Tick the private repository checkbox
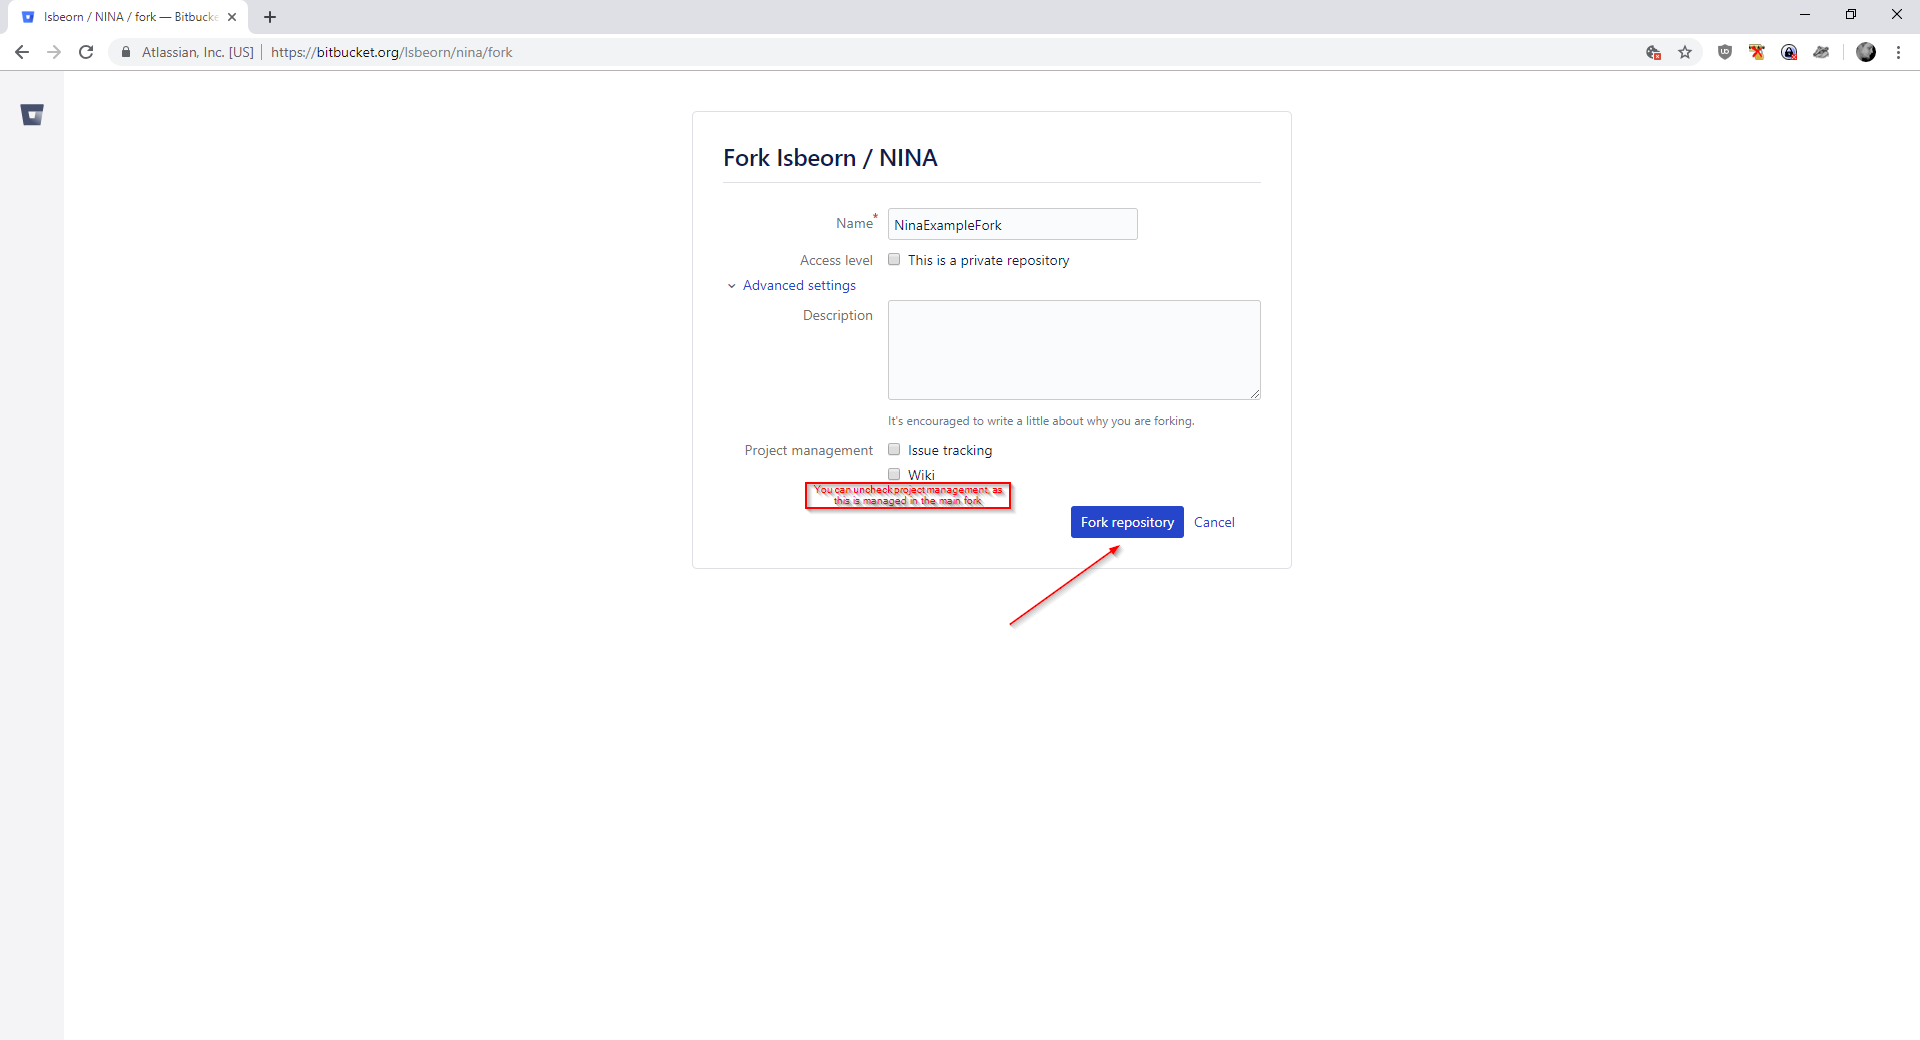Viewport: 1920px width, 1040px height. (x=894, y=259)
